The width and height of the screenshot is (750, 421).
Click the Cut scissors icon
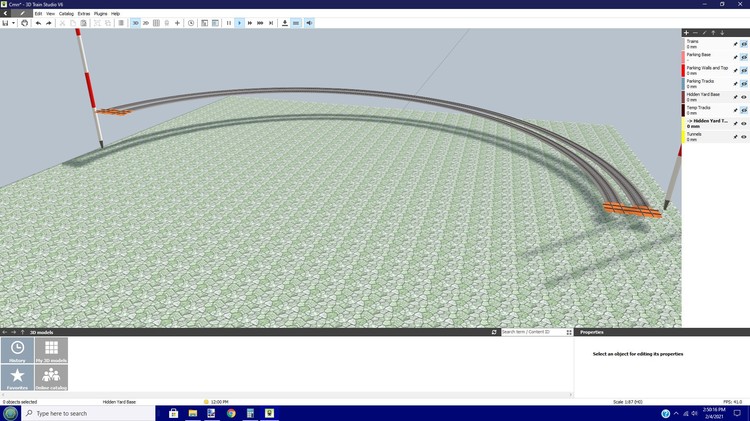pyautogui.click(x=62, y=23)
